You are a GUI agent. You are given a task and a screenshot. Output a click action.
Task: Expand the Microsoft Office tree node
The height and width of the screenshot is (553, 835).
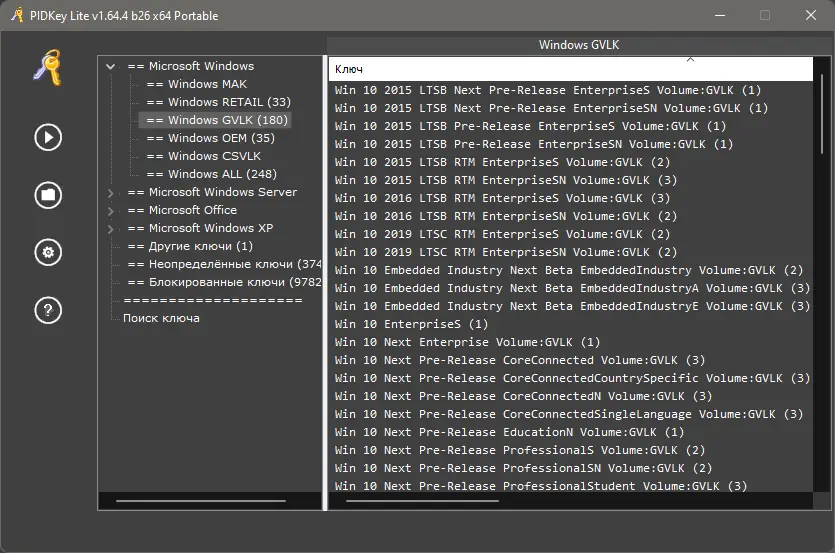[x=111, y=211]
